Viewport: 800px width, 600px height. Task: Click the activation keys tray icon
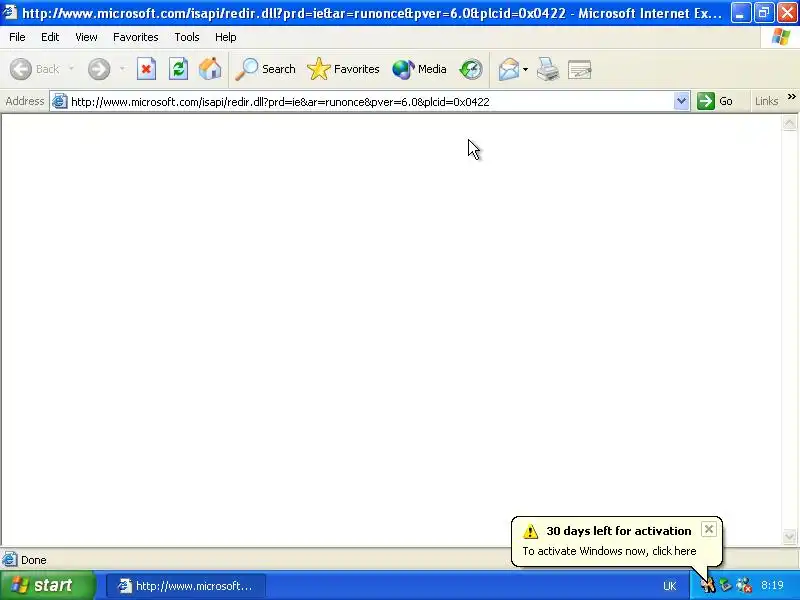pos(708,585)
